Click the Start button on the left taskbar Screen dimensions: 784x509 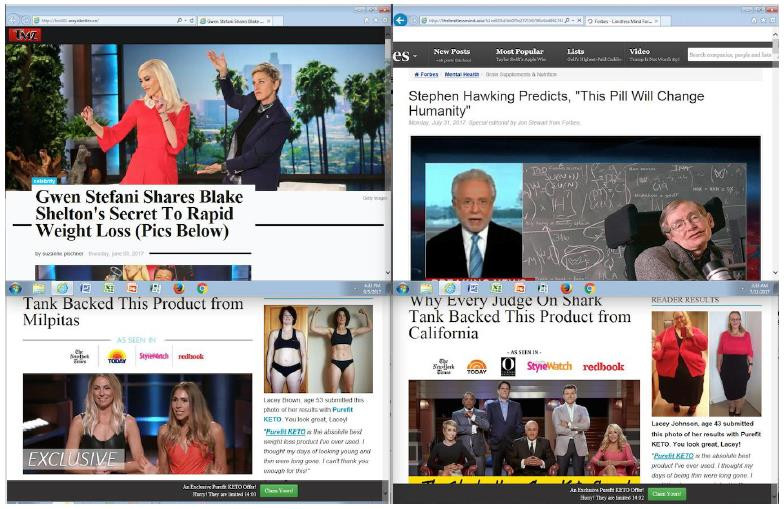tap(15, 288)
